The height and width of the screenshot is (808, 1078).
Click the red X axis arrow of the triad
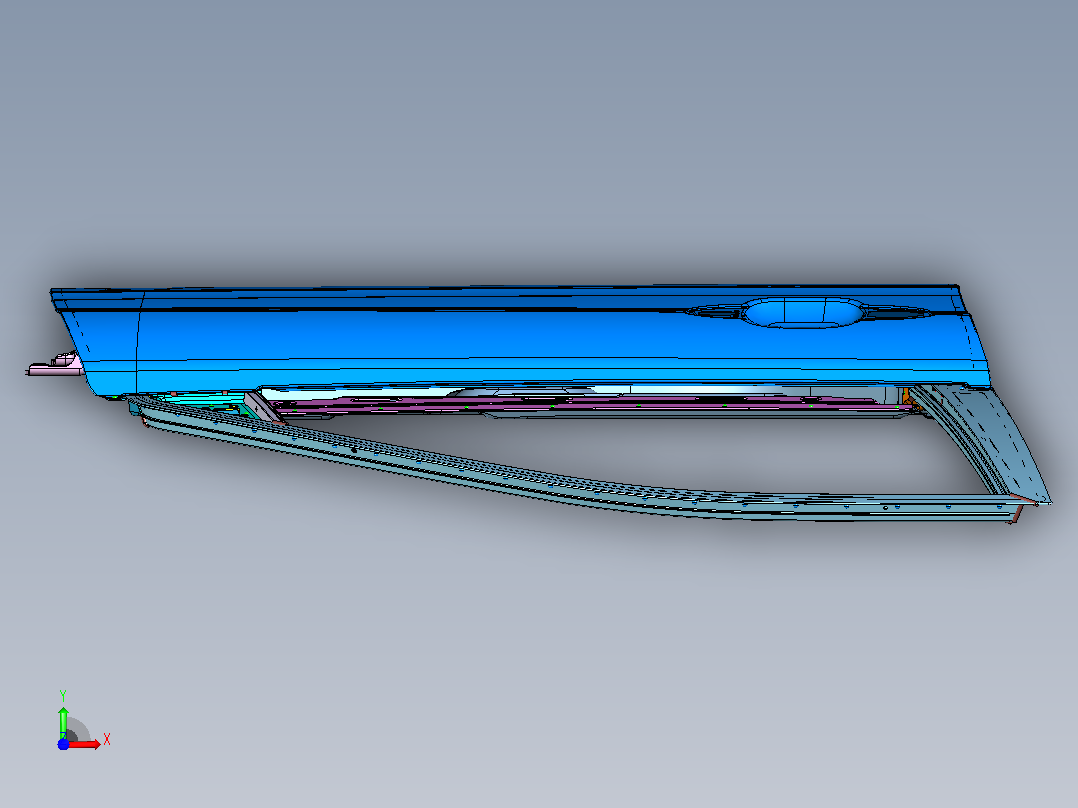86,744
